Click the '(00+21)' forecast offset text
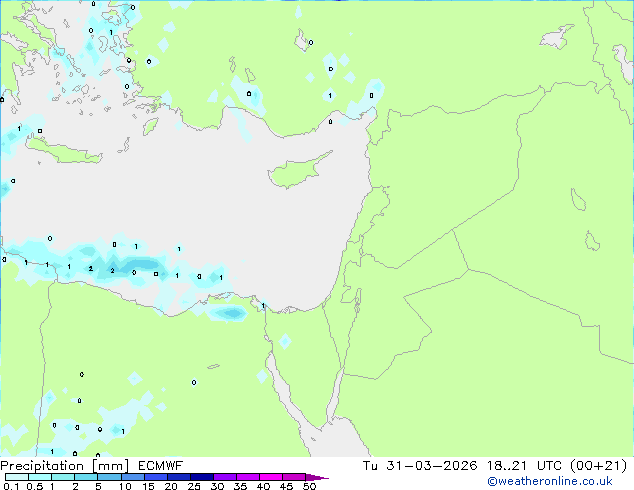Screen dimensions: 634x490 (x=598, y=466)
